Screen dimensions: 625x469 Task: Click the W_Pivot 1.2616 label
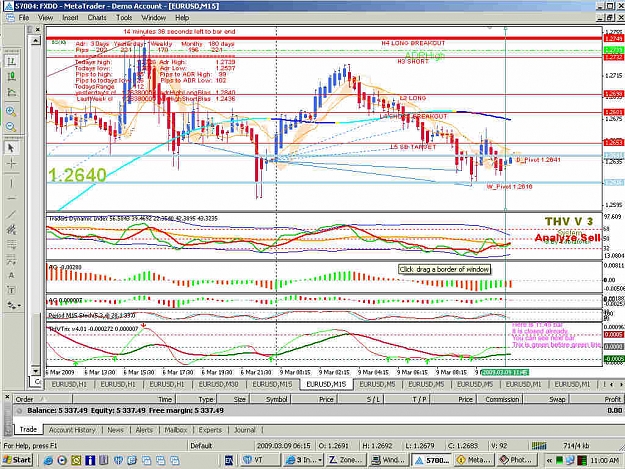point(509,186)
